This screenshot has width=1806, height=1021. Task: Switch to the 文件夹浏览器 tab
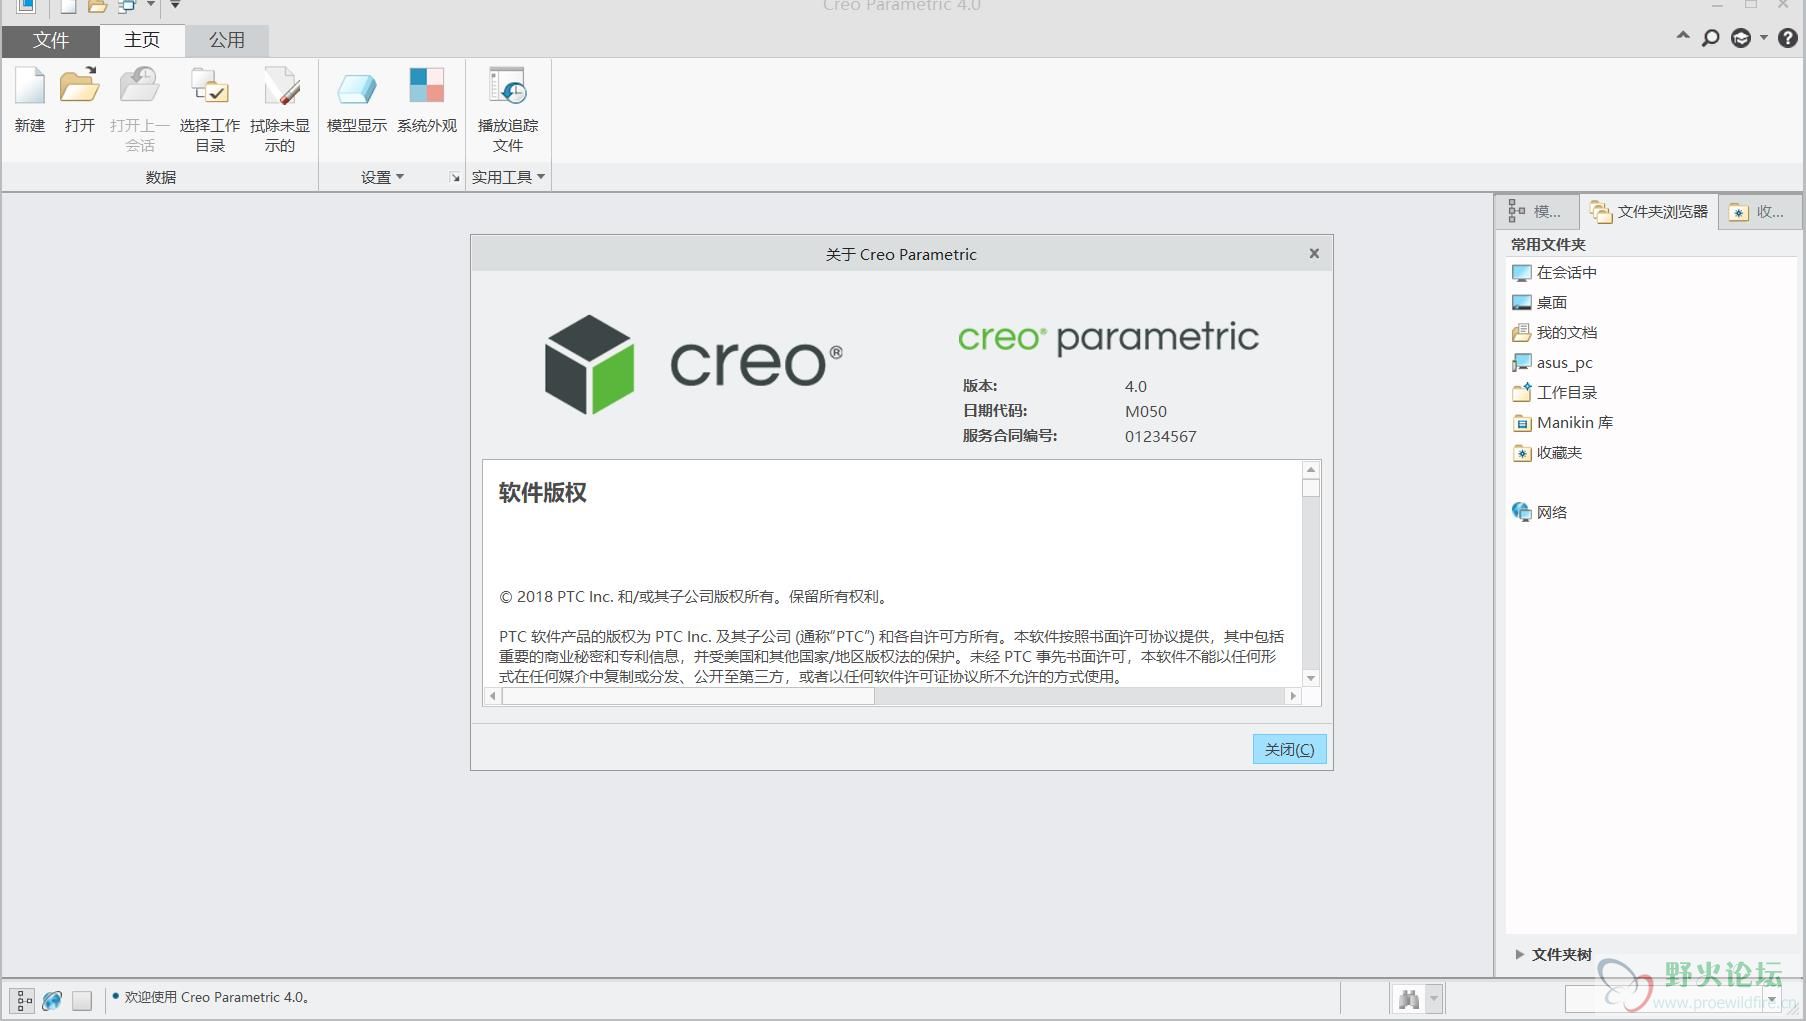coord(1649,212)
